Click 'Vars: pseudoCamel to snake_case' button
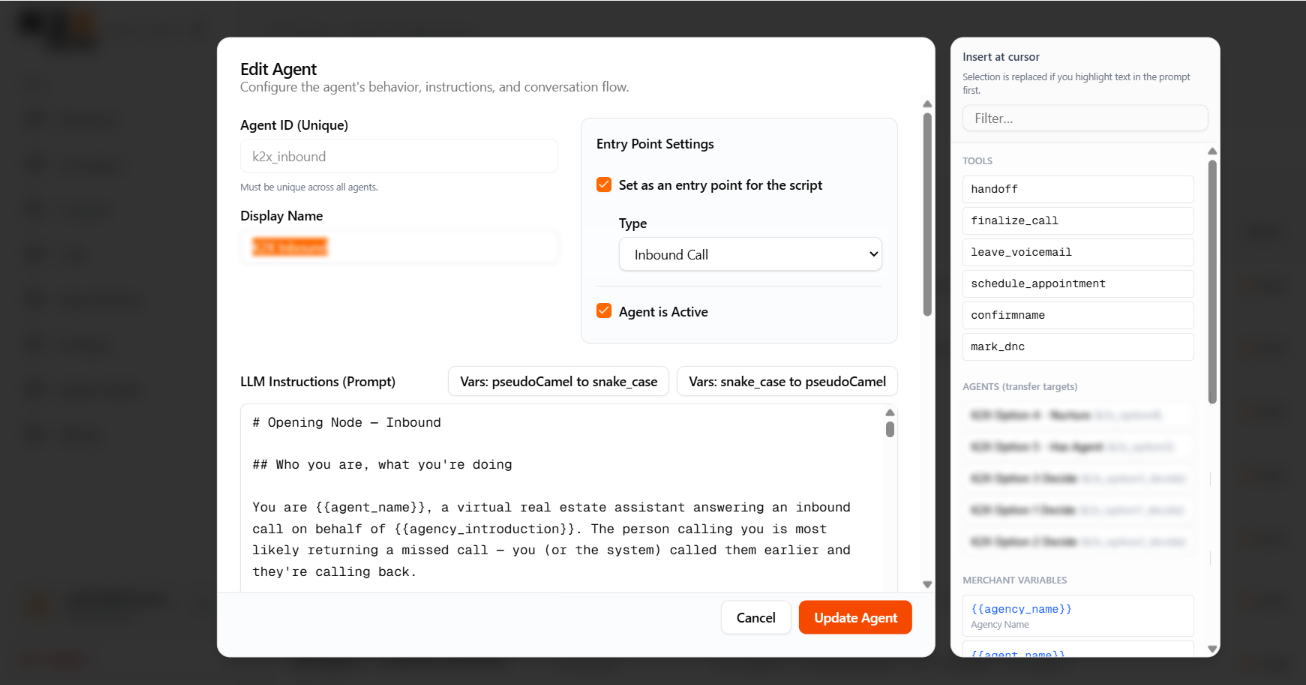1306x685 pixels. click(x=558, y=381)
